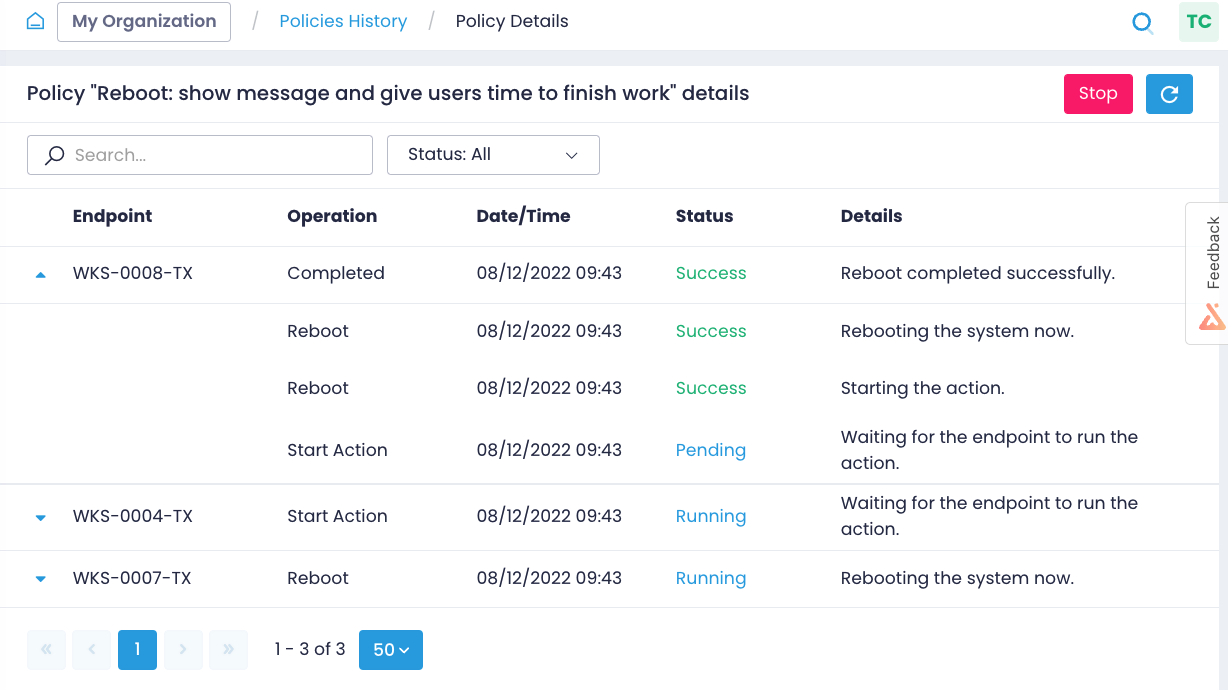Select the WKS-0008-TX endpoint name
The image size is (1228, 690).
[x=133, y=273]
